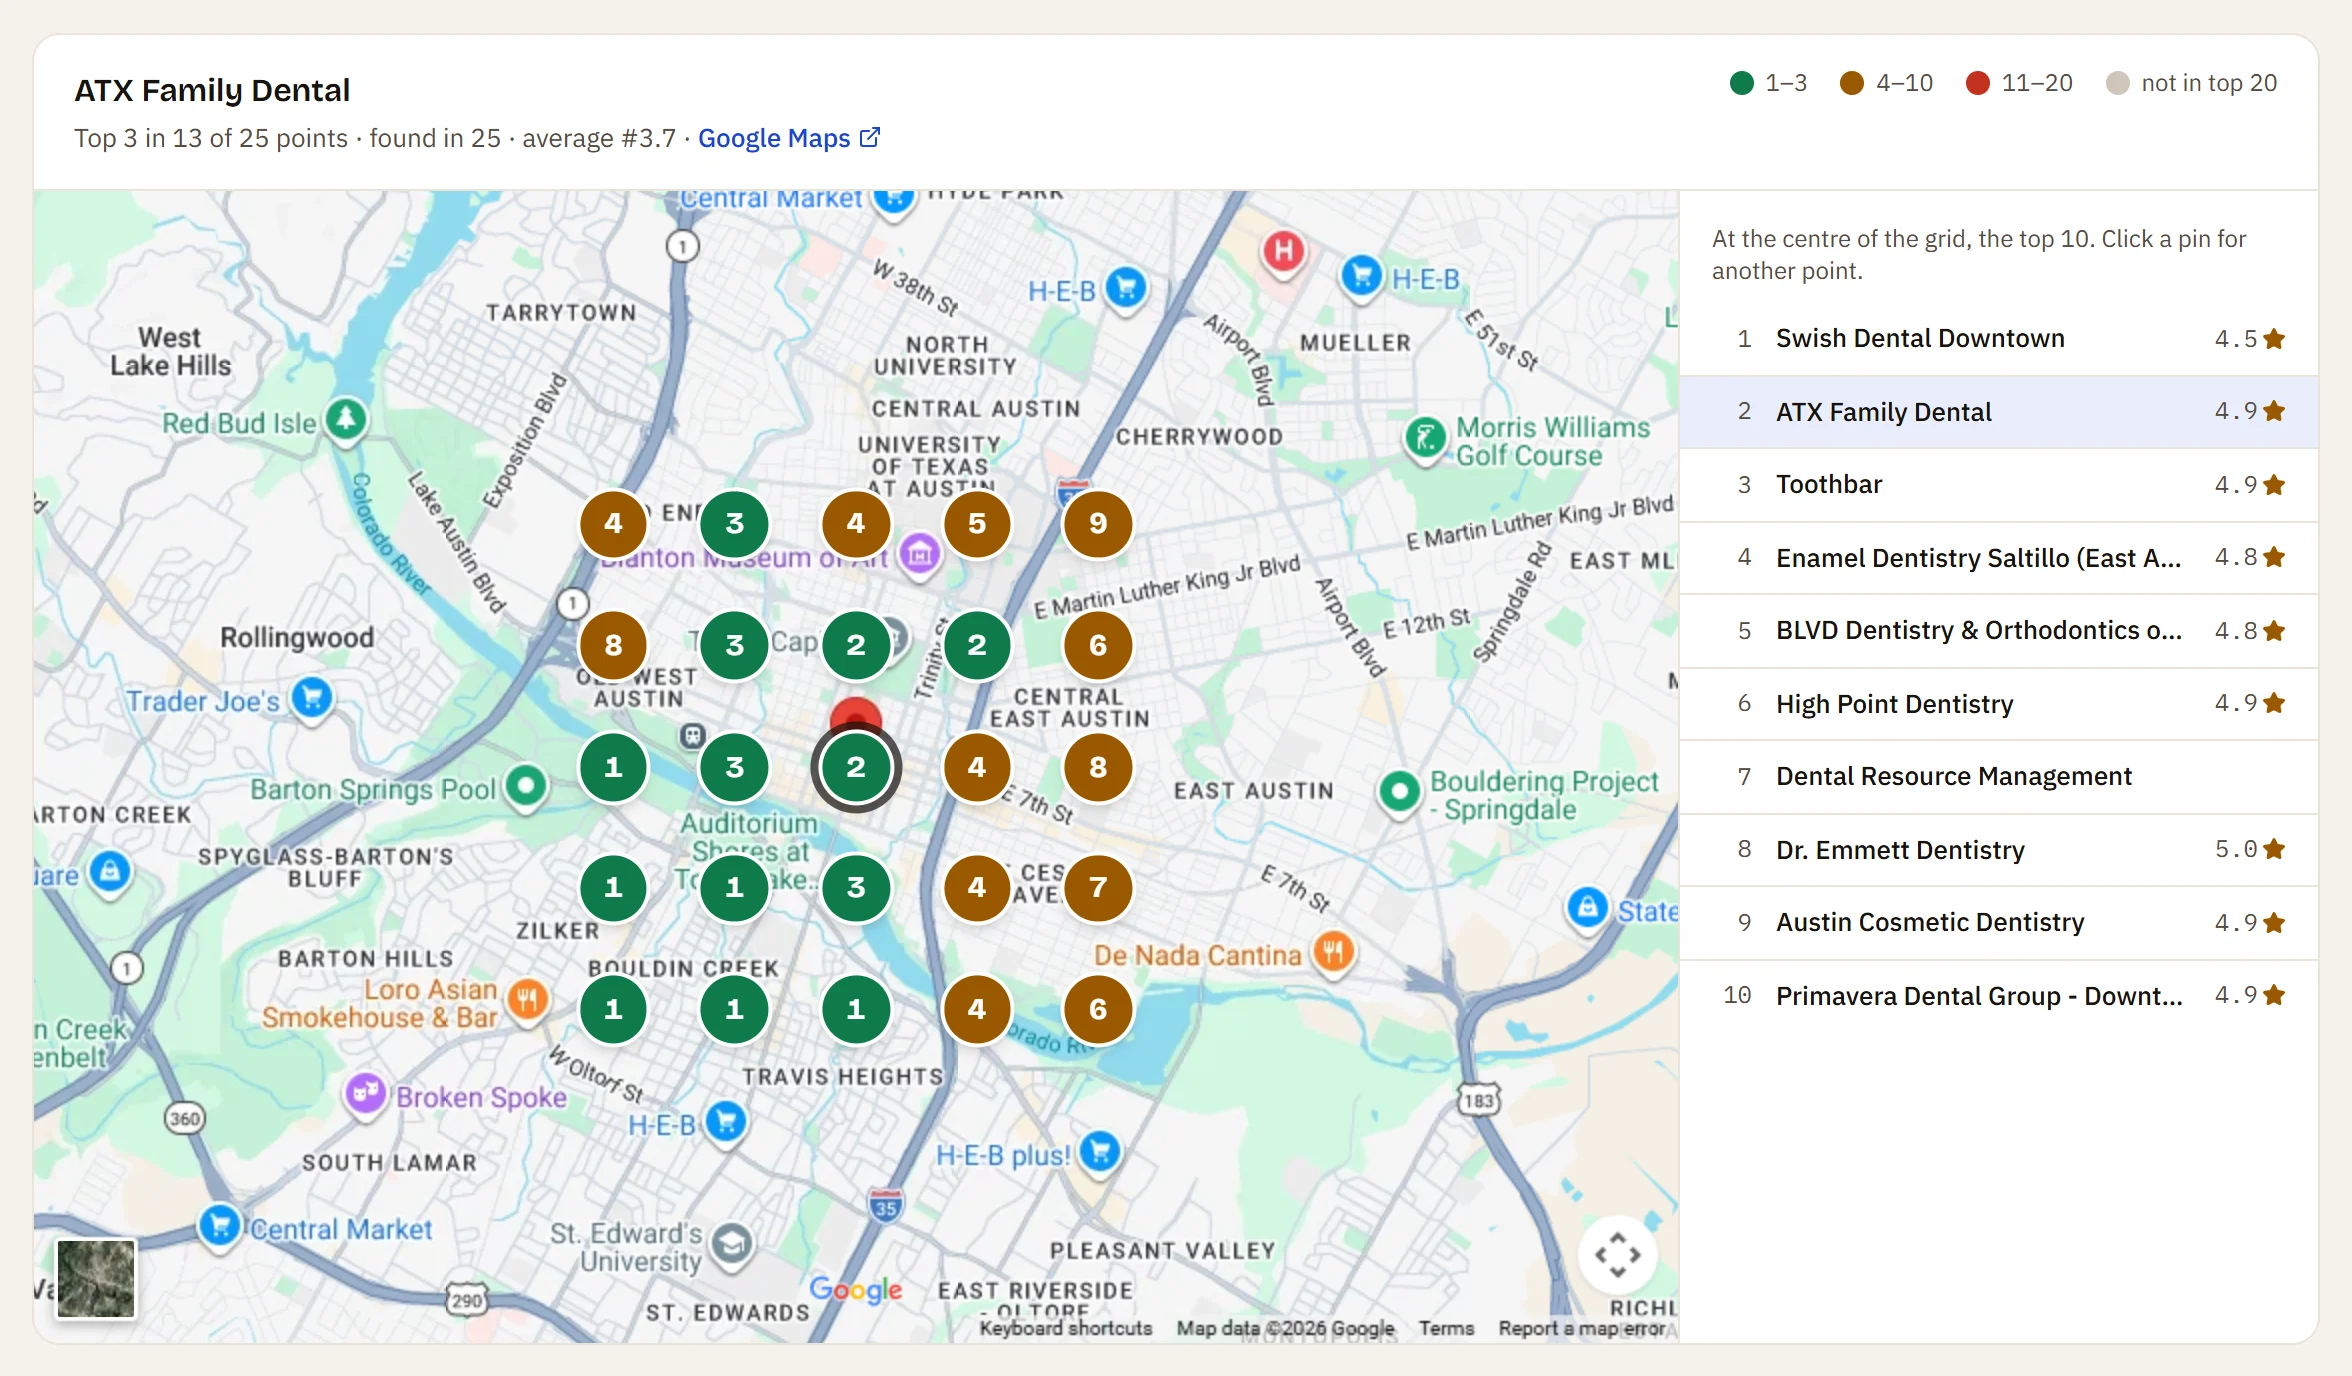Click the pin ranked 5 in top row
The height and width of the screenshot is (1376, 2352).
(977, 523)
